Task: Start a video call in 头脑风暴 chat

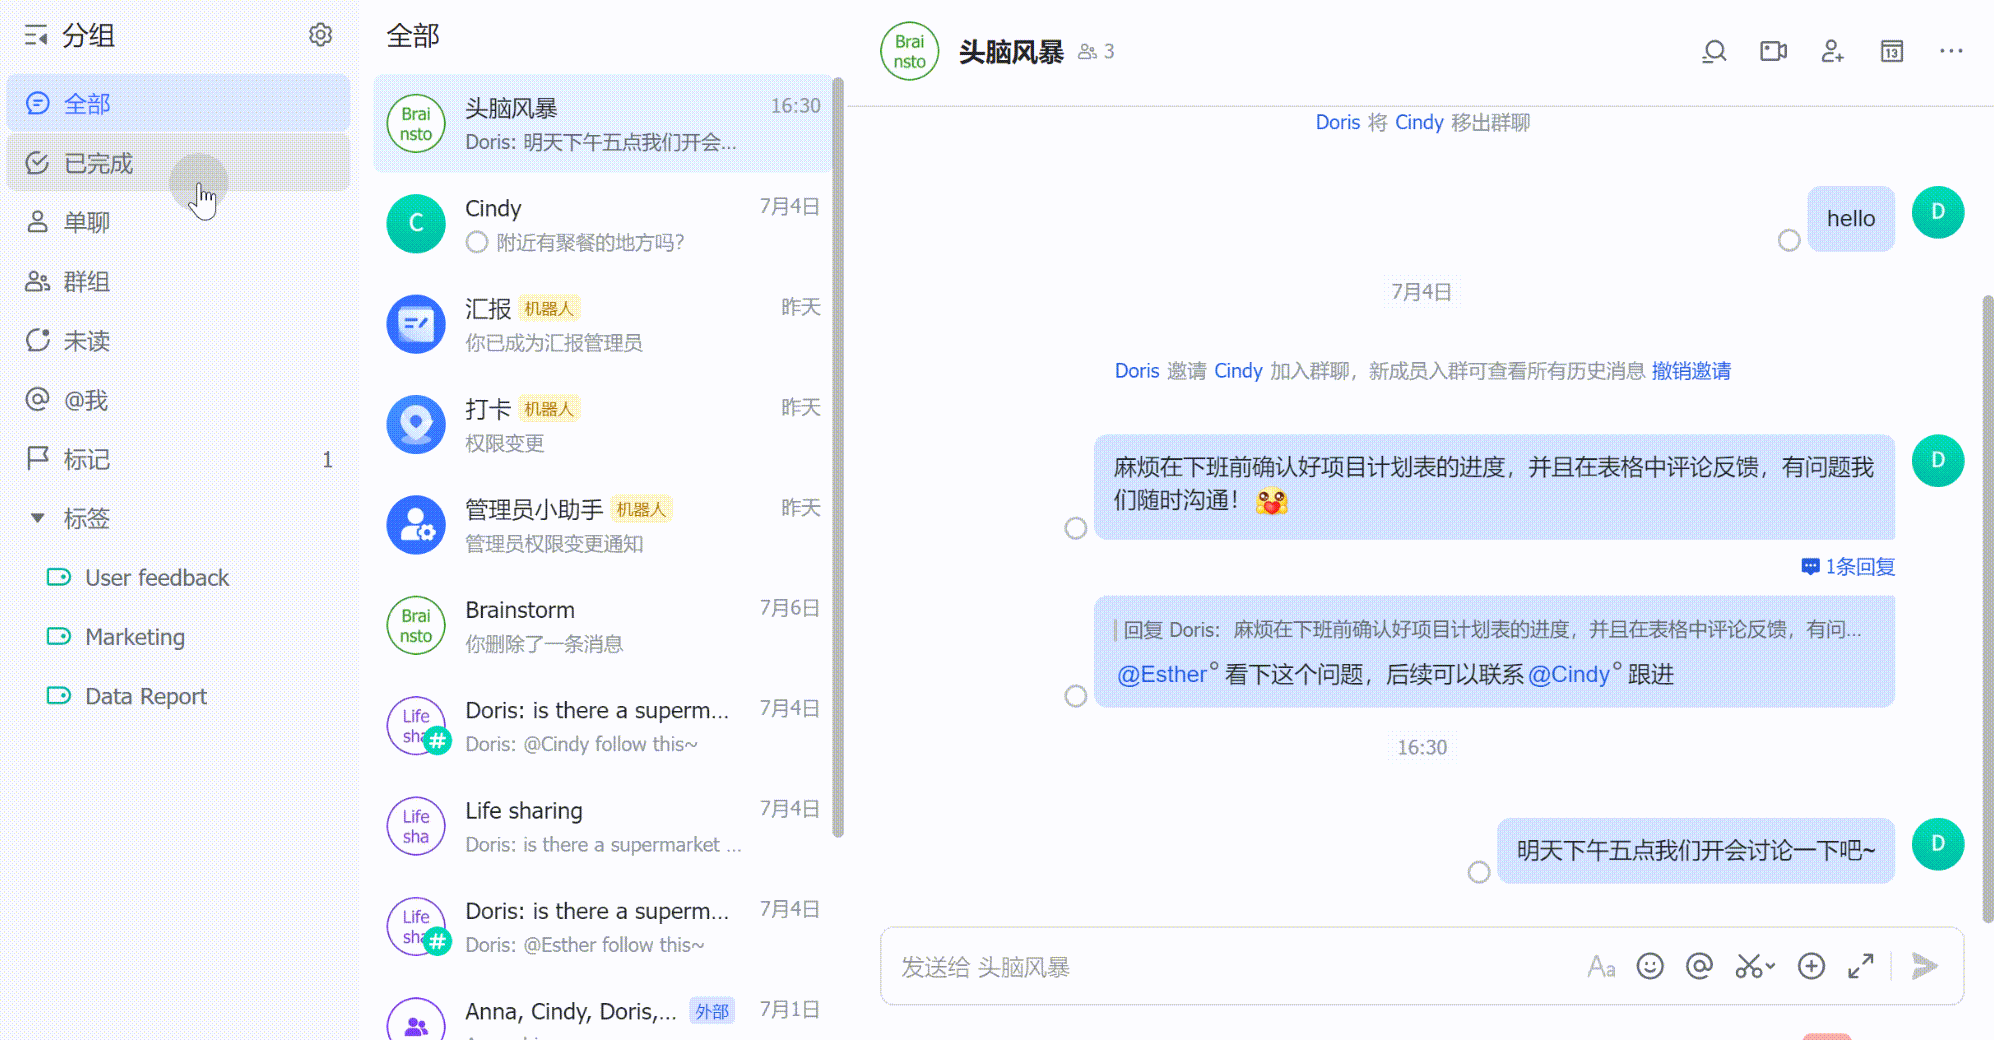Action: [x=1773, y=51]
